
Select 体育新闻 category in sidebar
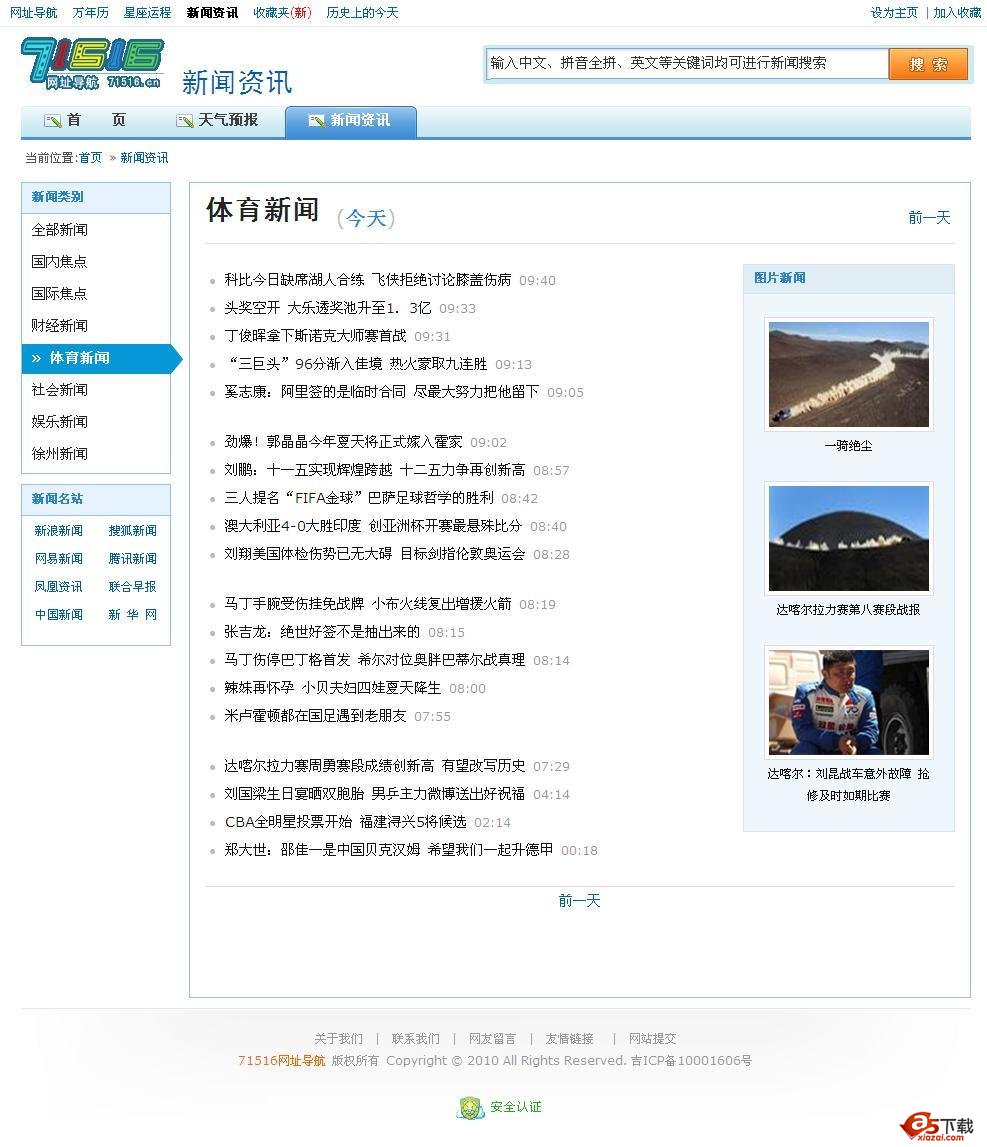102,358
